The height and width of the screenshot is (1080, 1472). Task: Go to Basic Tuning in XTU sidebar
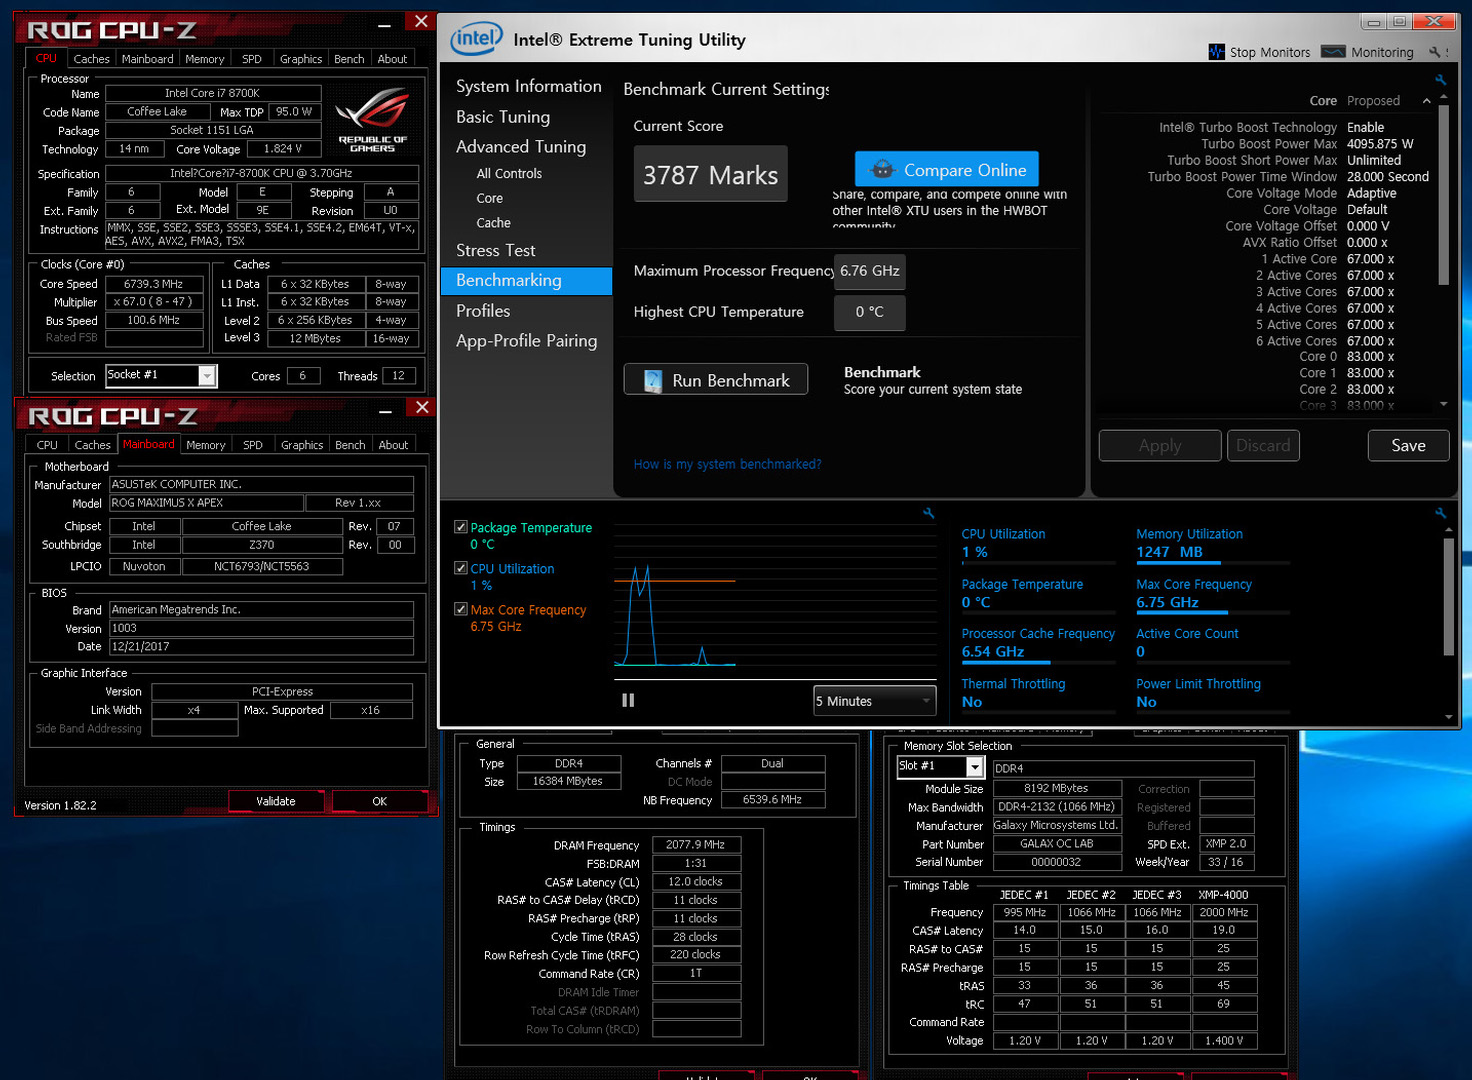503,117
